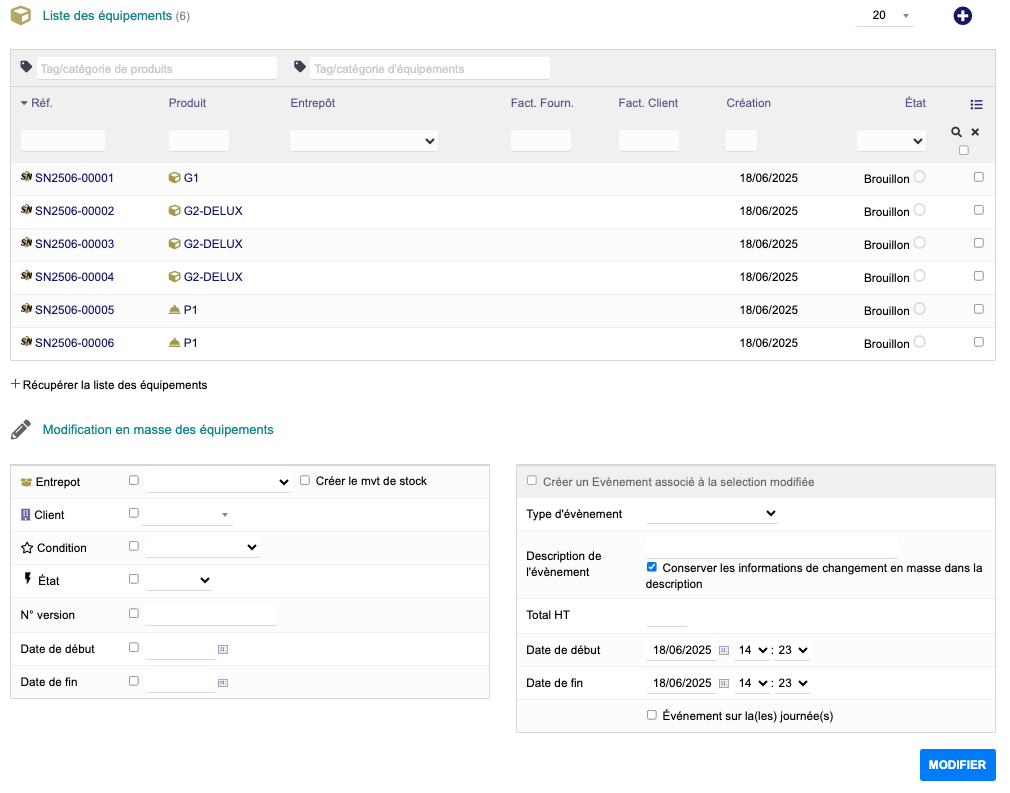Viewport: 1010px width, 793px height.
Task: Click the MODIFIER button
Action: (x=957, y=765)
